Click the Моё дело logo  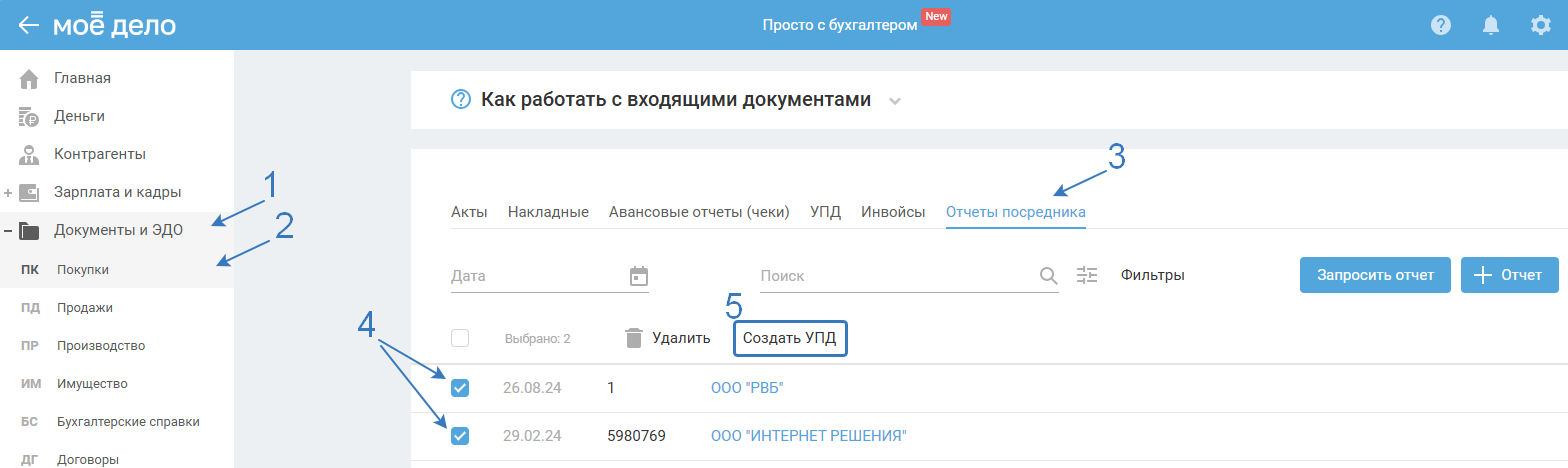coord(115,25)
